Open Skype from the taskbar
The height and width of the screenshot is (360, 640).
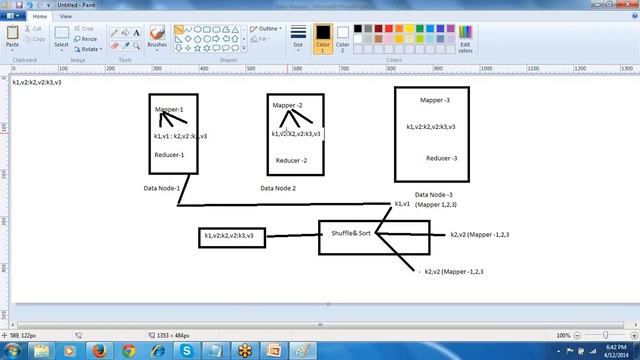[x=187, y=351]
